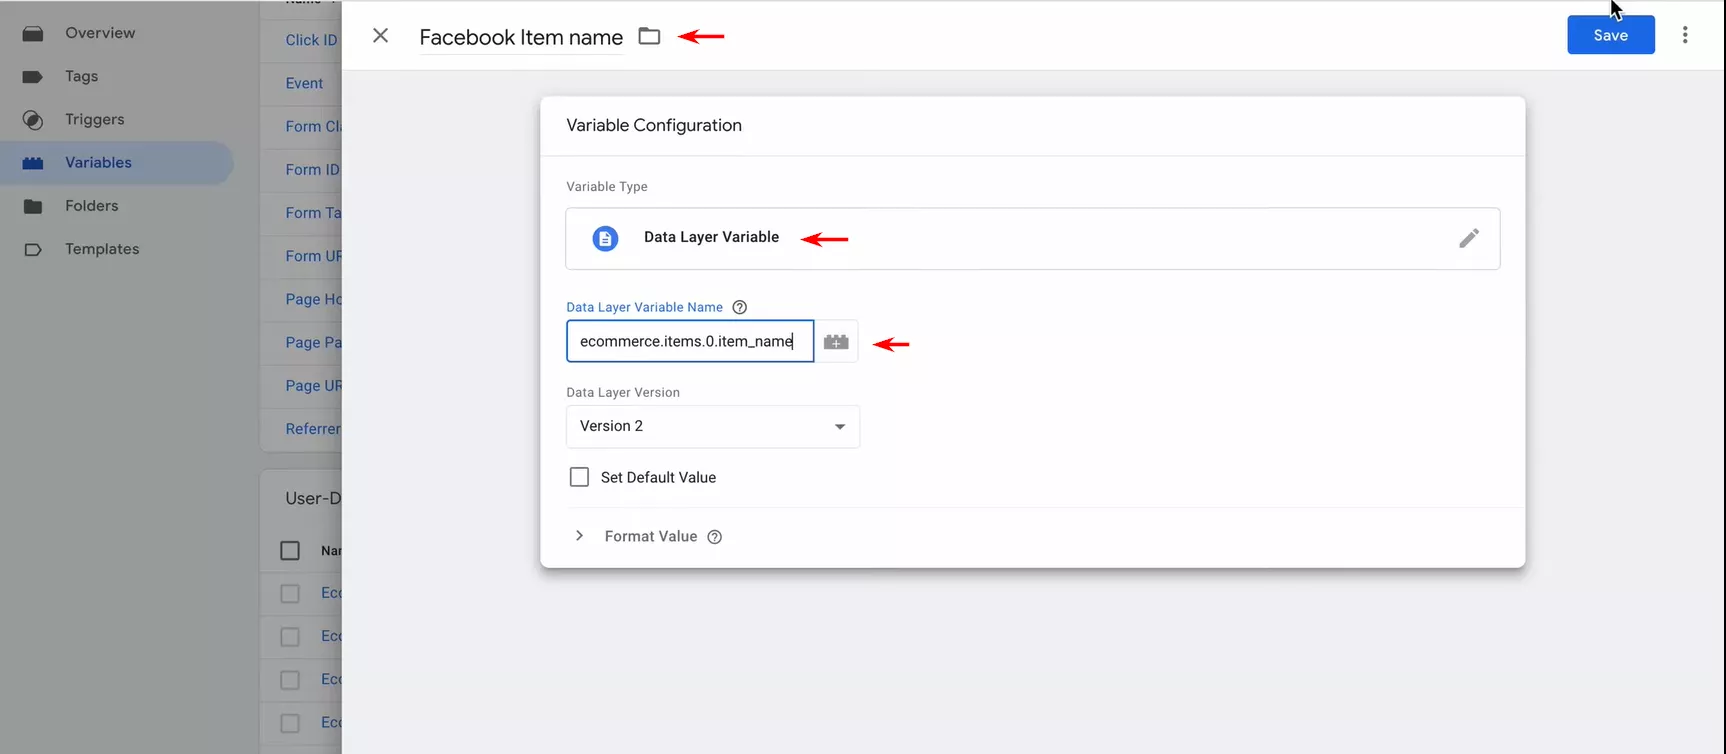This screenshot has height=754, width=1726.
Task: Open the Data Layer Version dropdown
Action: click(x=713, y=426)
